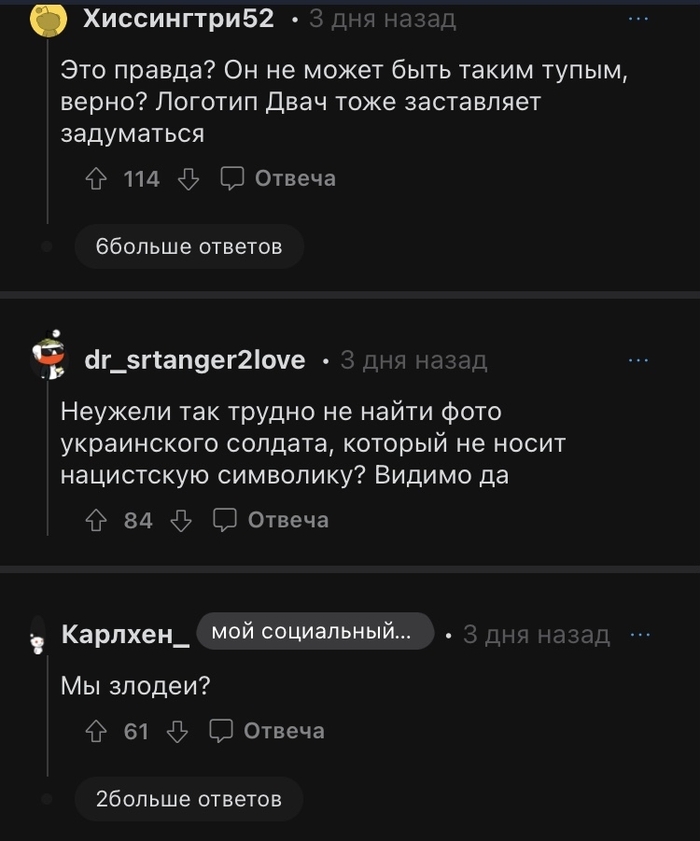Downvote the dr_srtanger2love comment
This screenshot has height=841, width=700.
tap(181, 520)
